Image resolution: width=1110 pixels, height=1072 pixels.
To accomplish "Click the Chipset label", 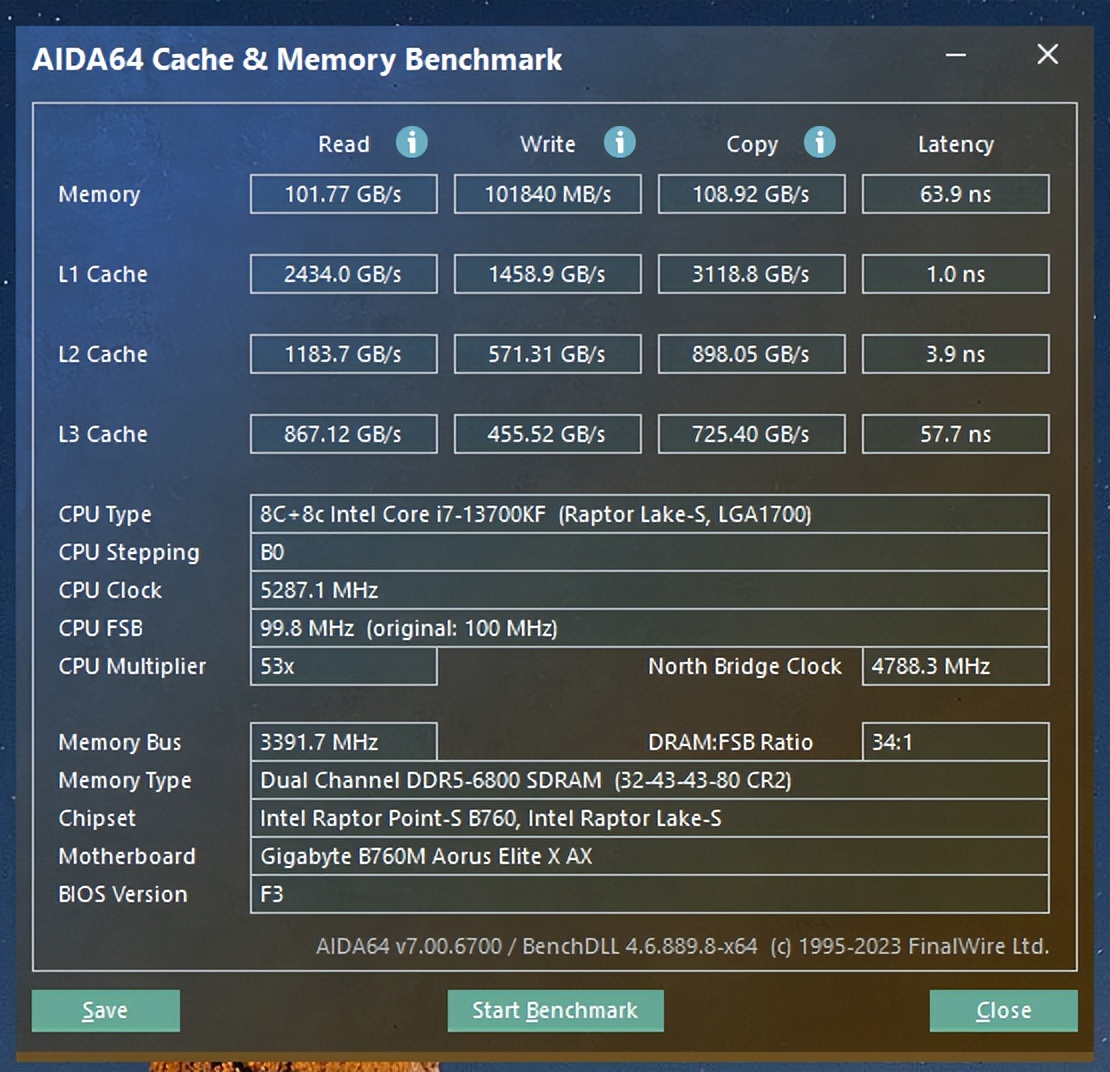I will coord(97,819).
